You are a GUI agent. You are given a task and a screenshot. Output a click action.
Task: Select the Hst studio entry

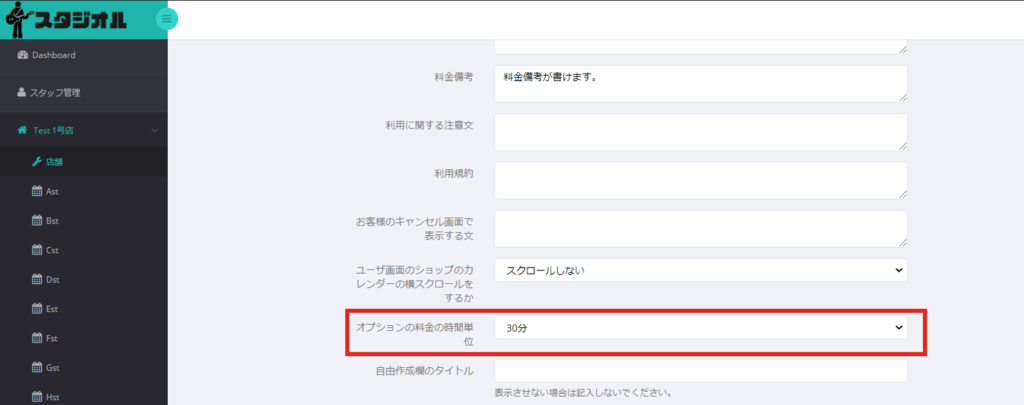pyautogui.click(x=52, y=397)
